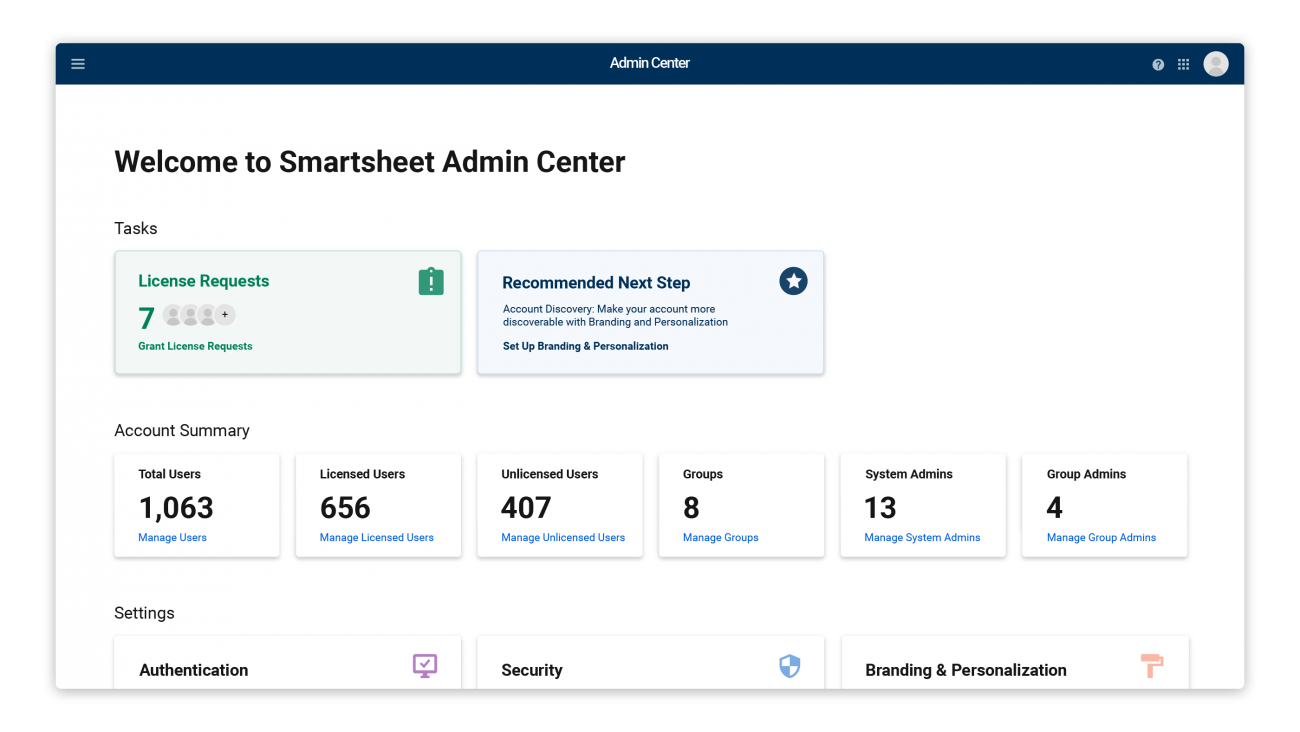This screenshot has width=1300, height=732.
Task: Click the Help question mark icon
Action: [1158, 63]
